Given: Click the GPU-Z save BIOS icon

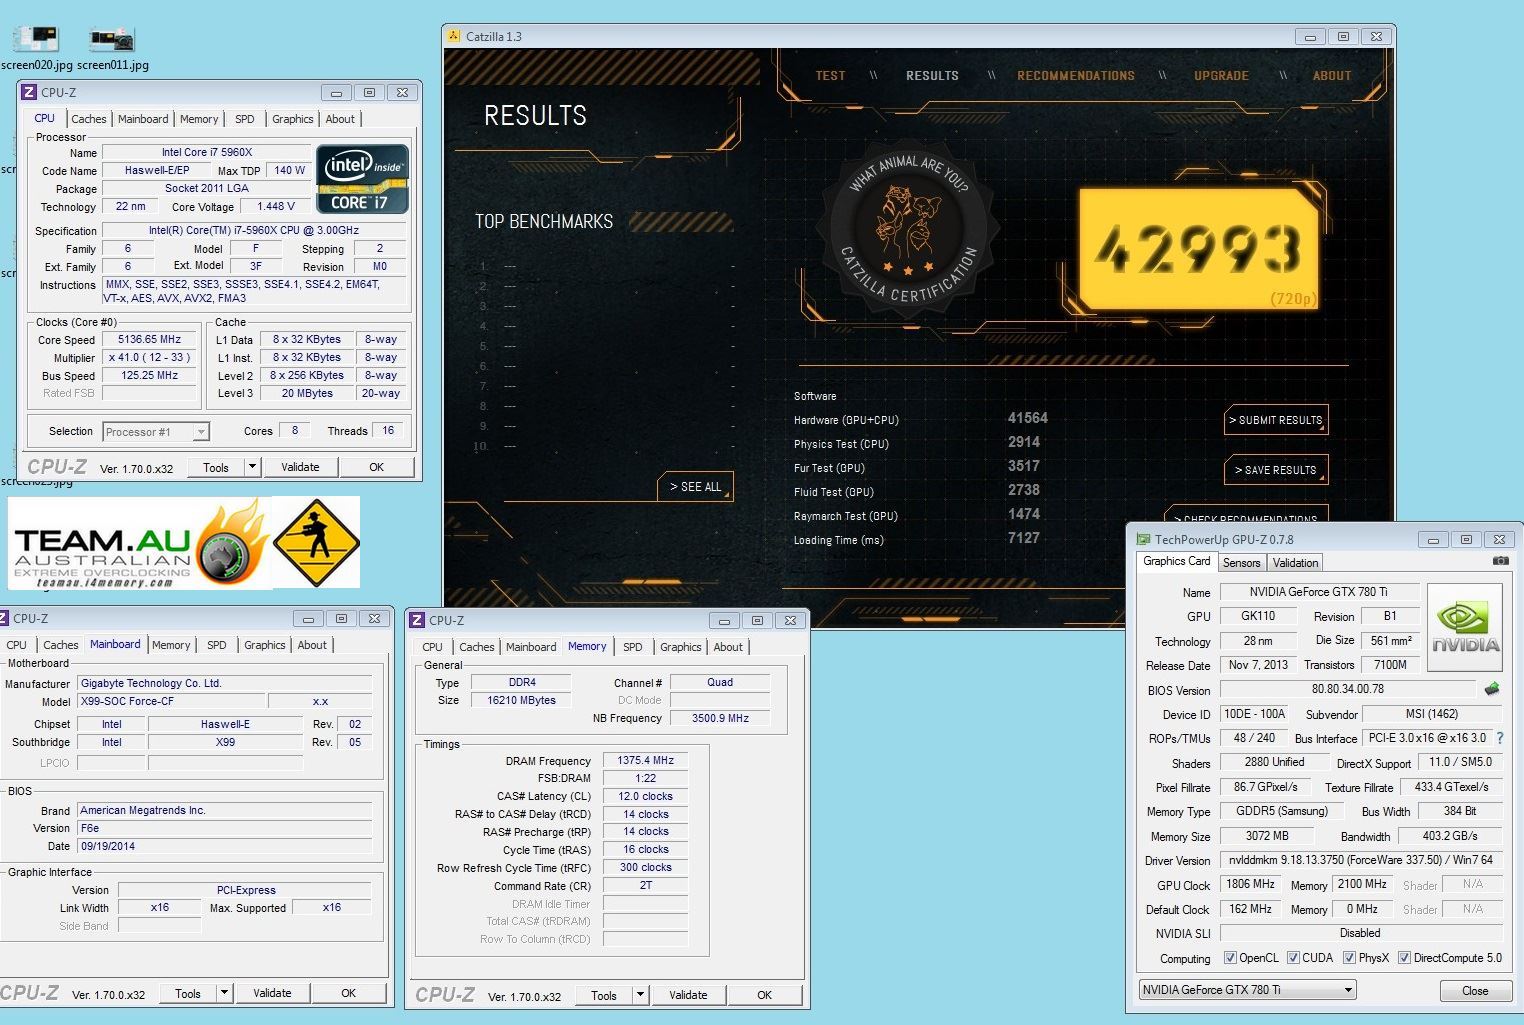Looking at the screenshot, I should 1492,689.
